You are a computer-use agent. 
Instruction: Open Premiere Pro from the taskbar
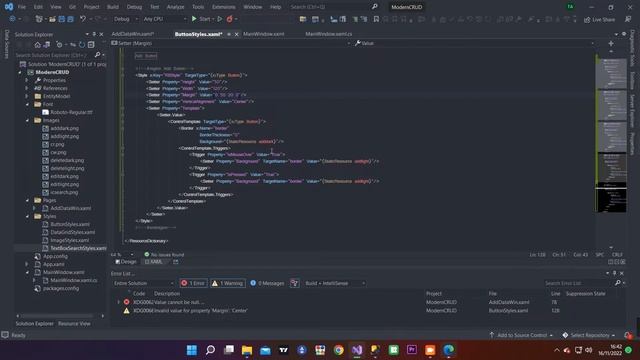(411, 350)
